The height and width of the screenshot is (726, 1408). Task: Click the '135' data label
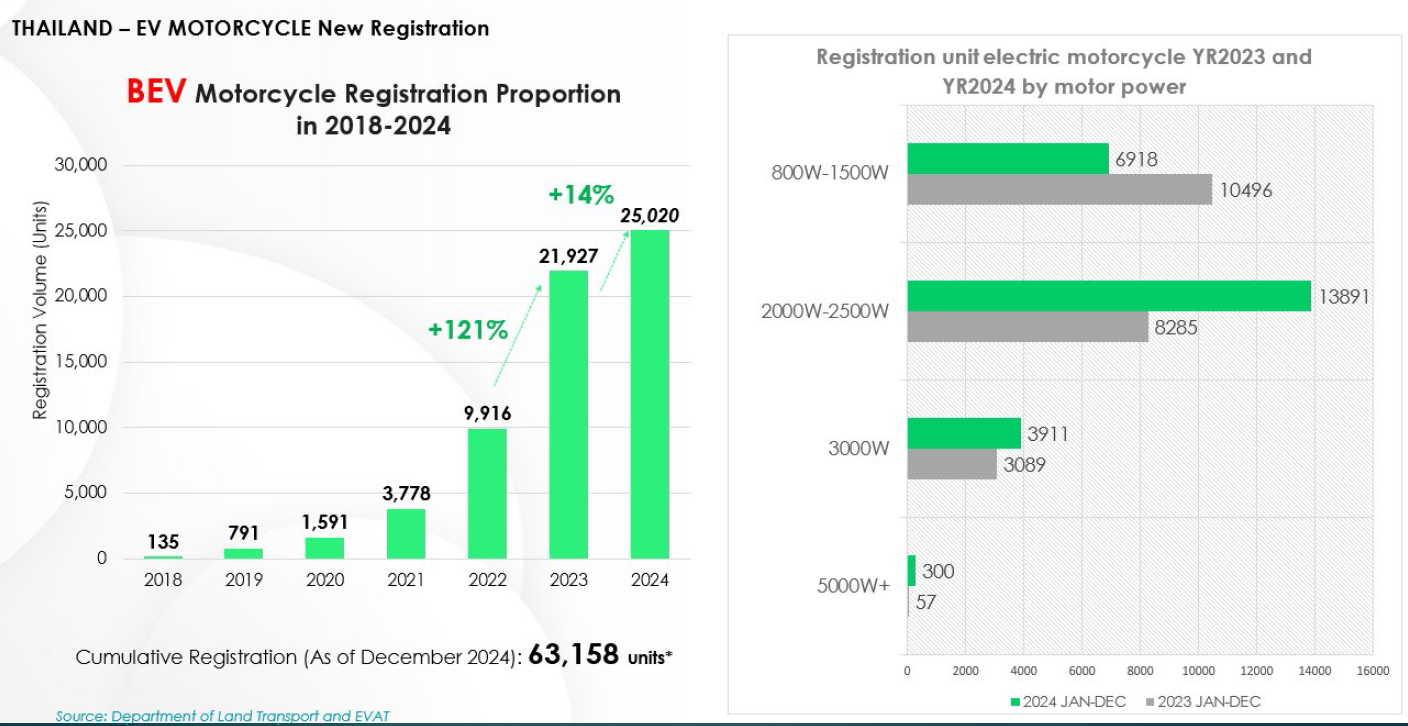pyautogui.click(x=162, y=541)
